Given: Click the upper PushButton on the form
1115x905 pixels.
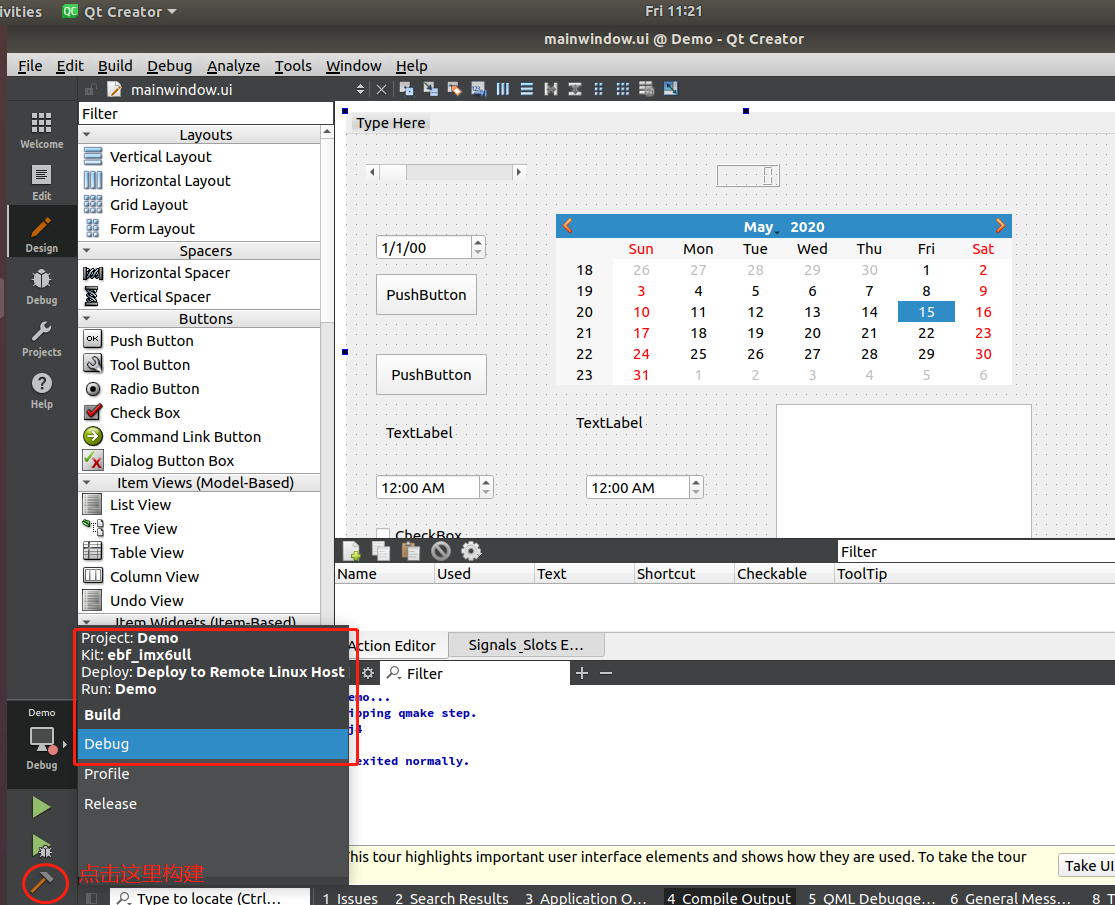Looking at the screenshot, I should [x=426, y=294].
